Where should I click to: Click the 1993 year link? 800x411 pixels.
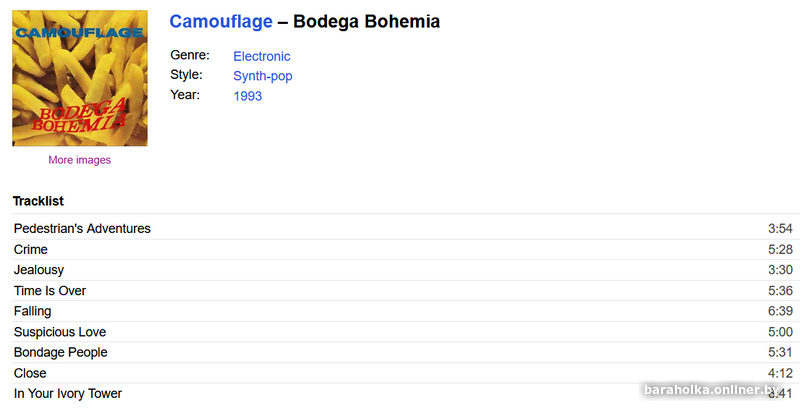248,96
